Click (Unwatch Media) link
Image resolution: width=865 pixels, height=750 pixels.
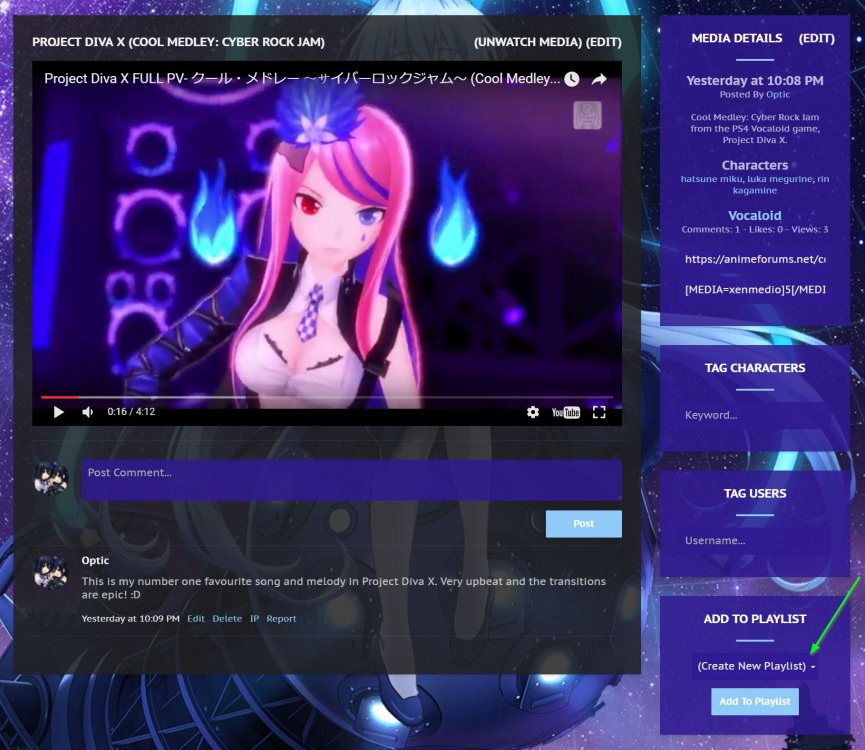pos(528,42)
